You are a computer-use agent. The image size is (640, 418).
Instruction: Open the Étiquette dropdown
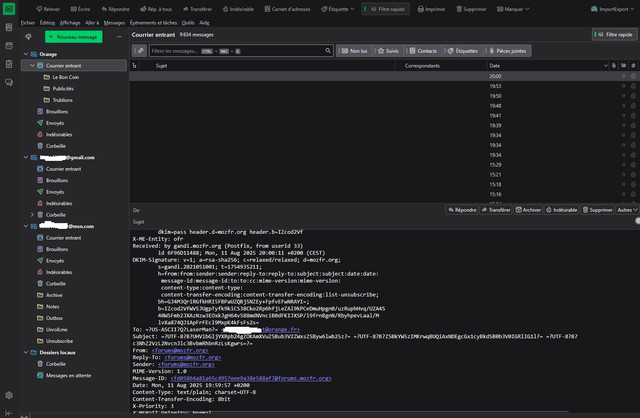pyautogui.click(x=337, y=9)
